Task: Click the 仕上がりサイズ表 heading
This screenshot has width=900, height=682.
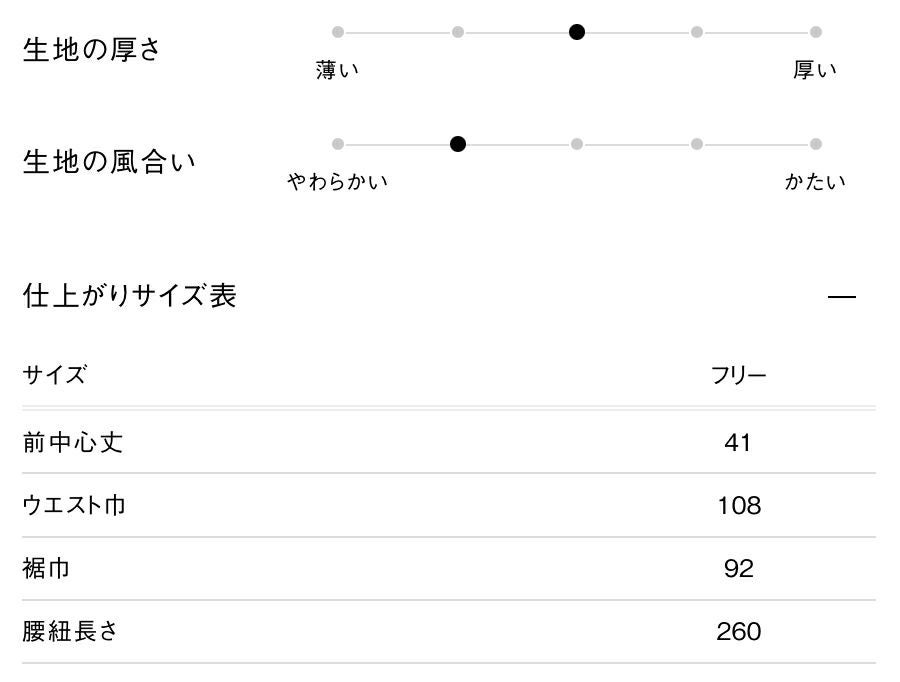Action: (130, 296)
